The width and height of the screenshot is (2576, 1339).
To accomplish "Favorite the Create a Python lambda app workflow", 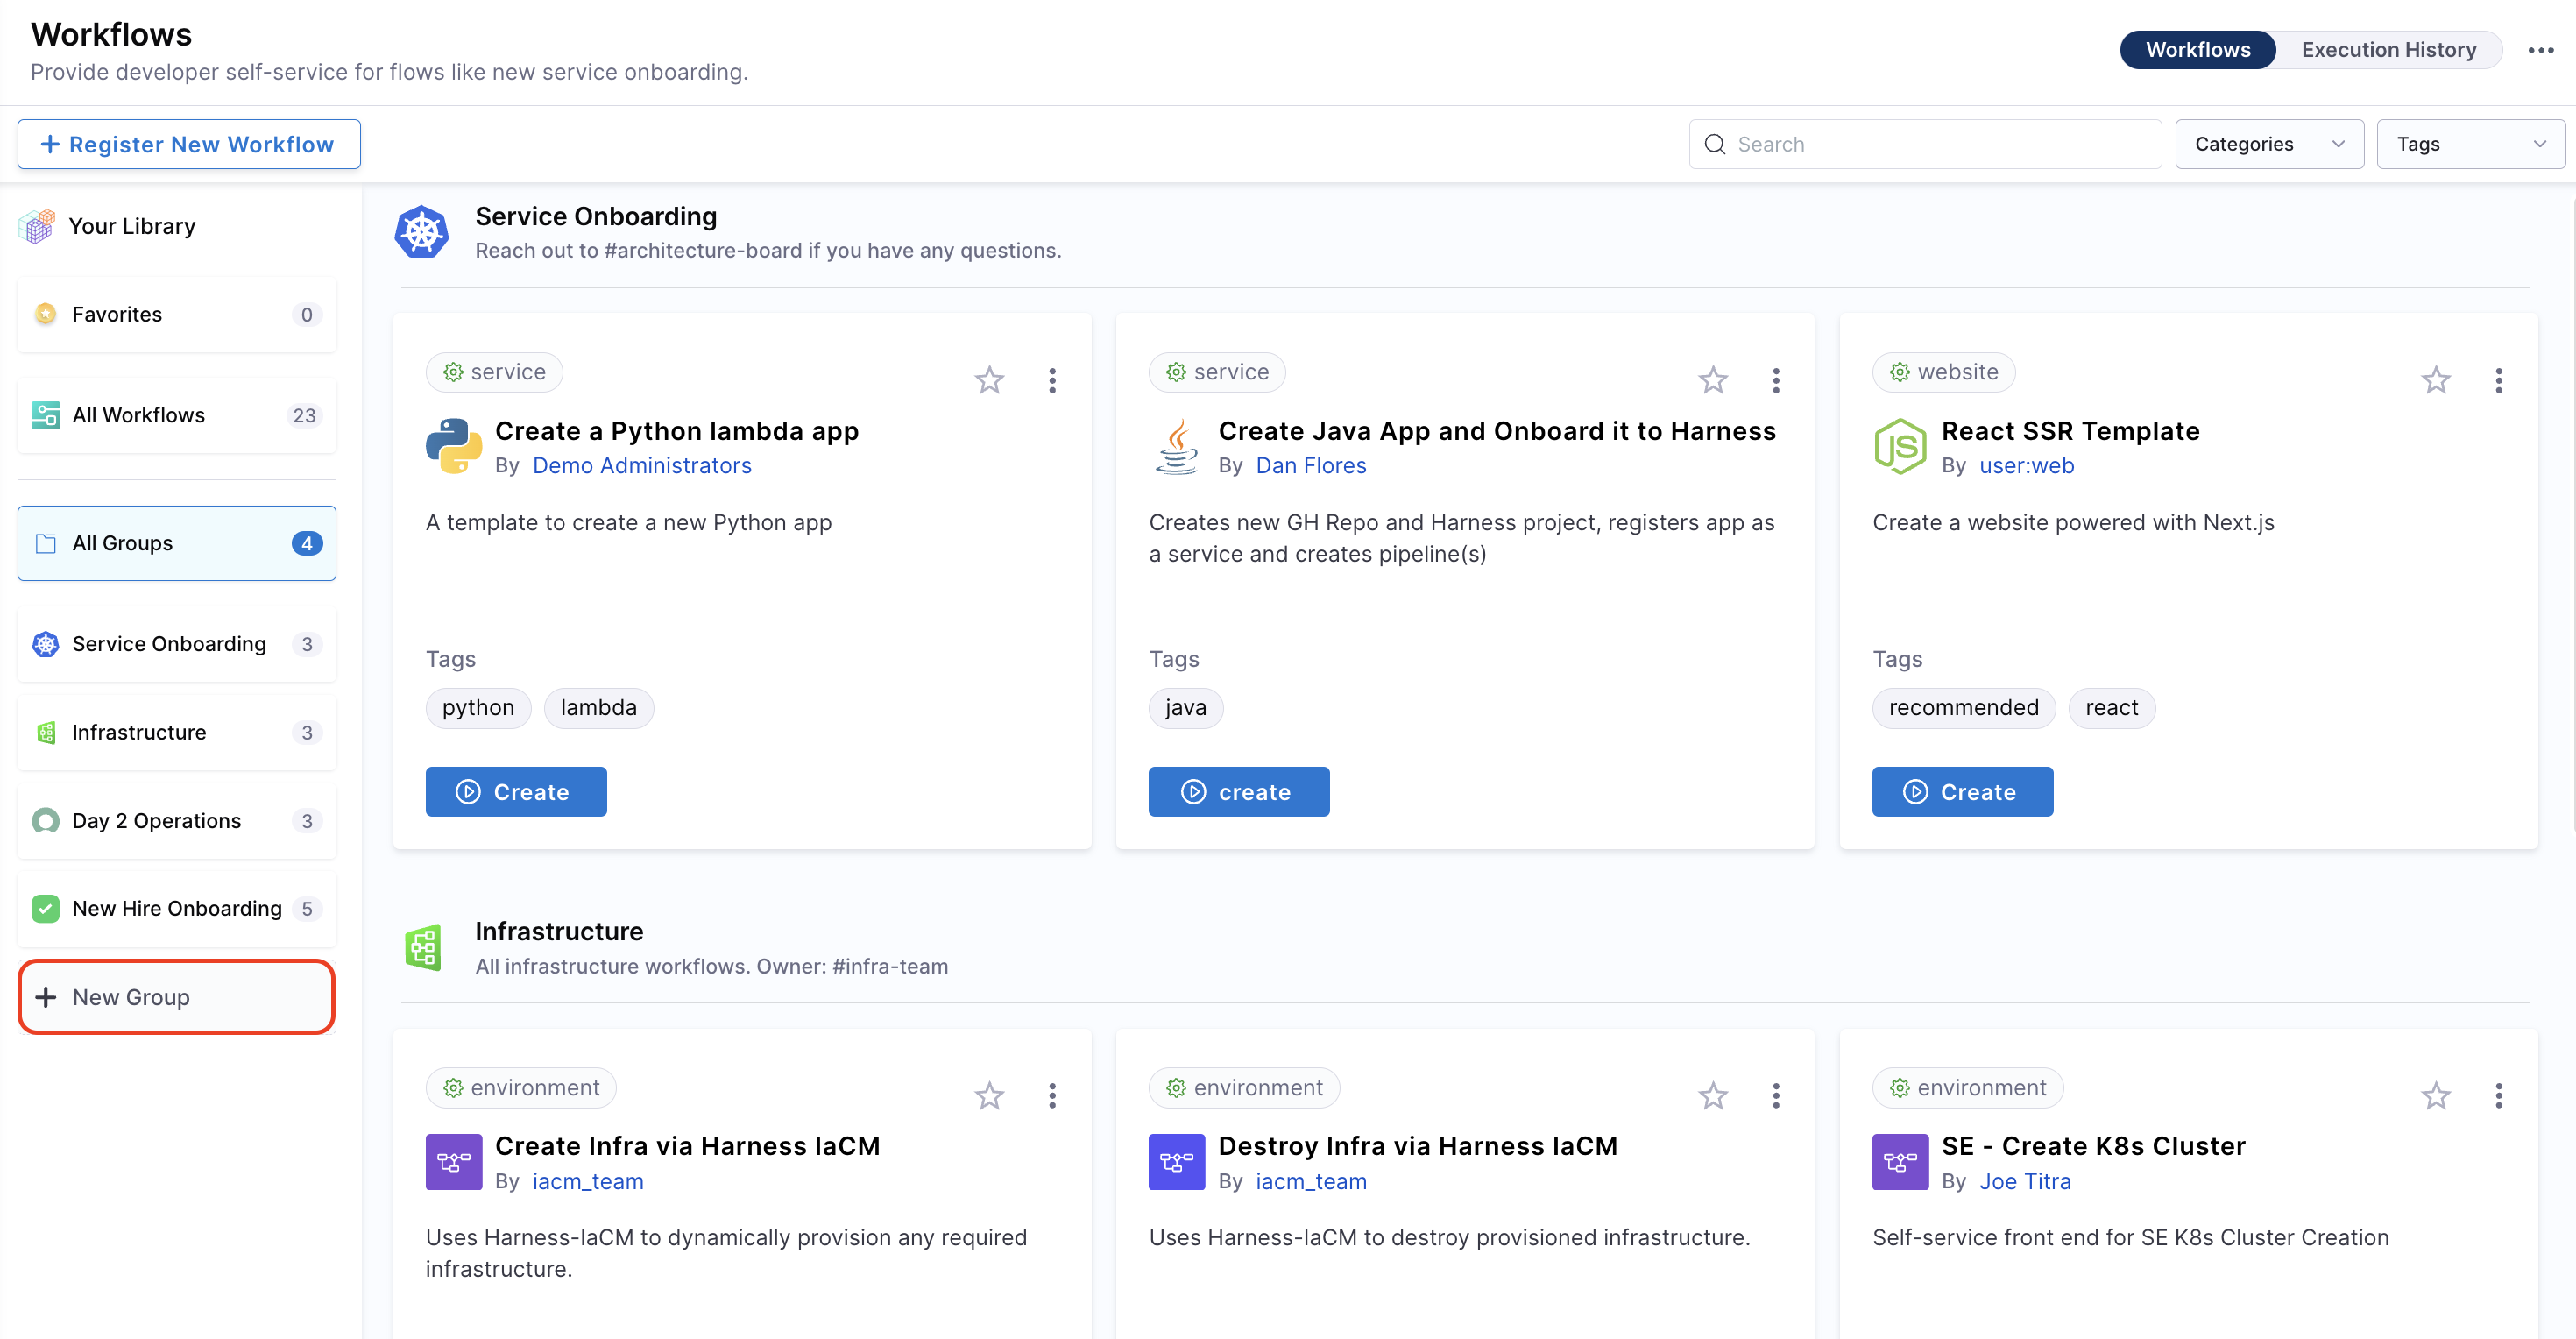I will click(989, 380).
